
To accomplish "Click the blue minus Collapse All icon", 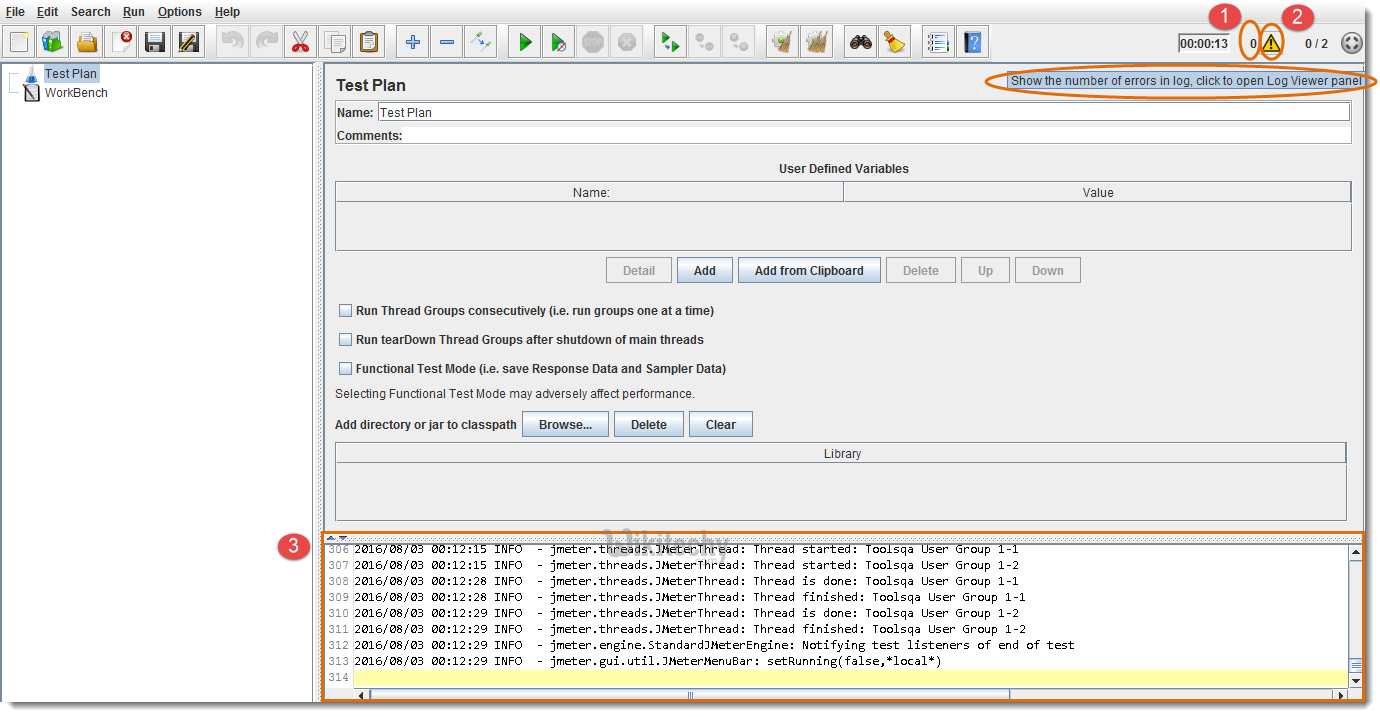I will coord(447,42).
